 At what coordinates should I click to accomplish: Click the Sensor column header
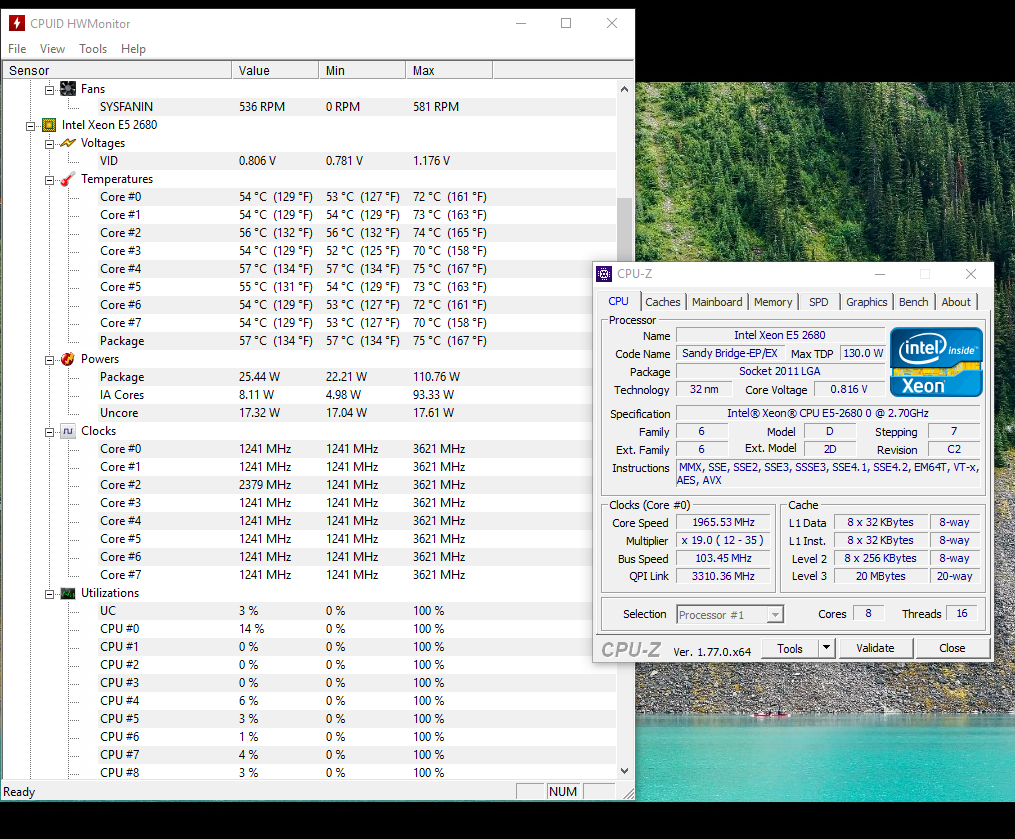pos(117,71)
